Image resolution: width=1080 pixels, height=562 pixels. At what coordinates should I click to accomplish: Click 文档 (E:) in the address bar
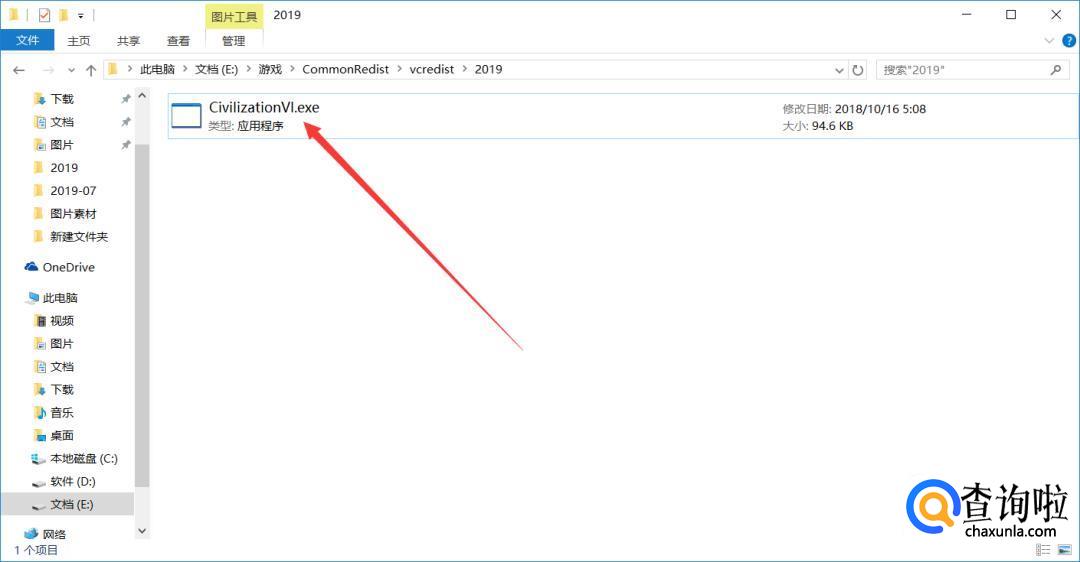click(x=216, y=70)
